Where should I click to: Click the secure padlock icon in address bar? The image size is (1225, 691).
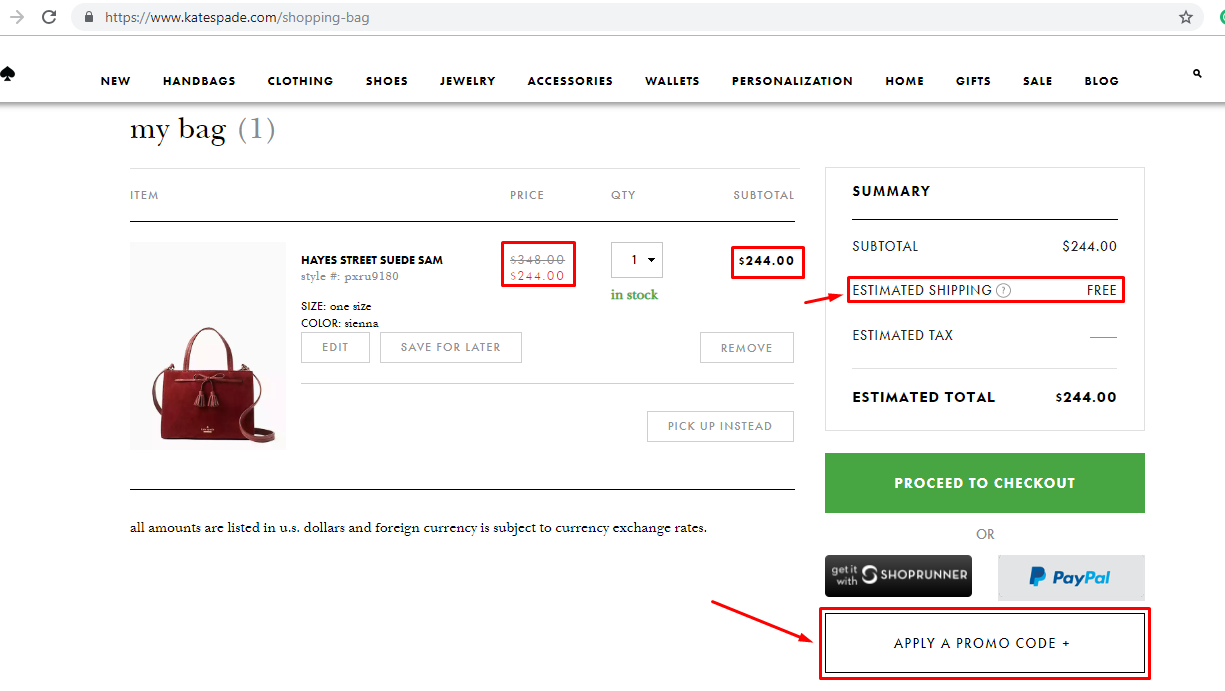[x=89, y=17]
